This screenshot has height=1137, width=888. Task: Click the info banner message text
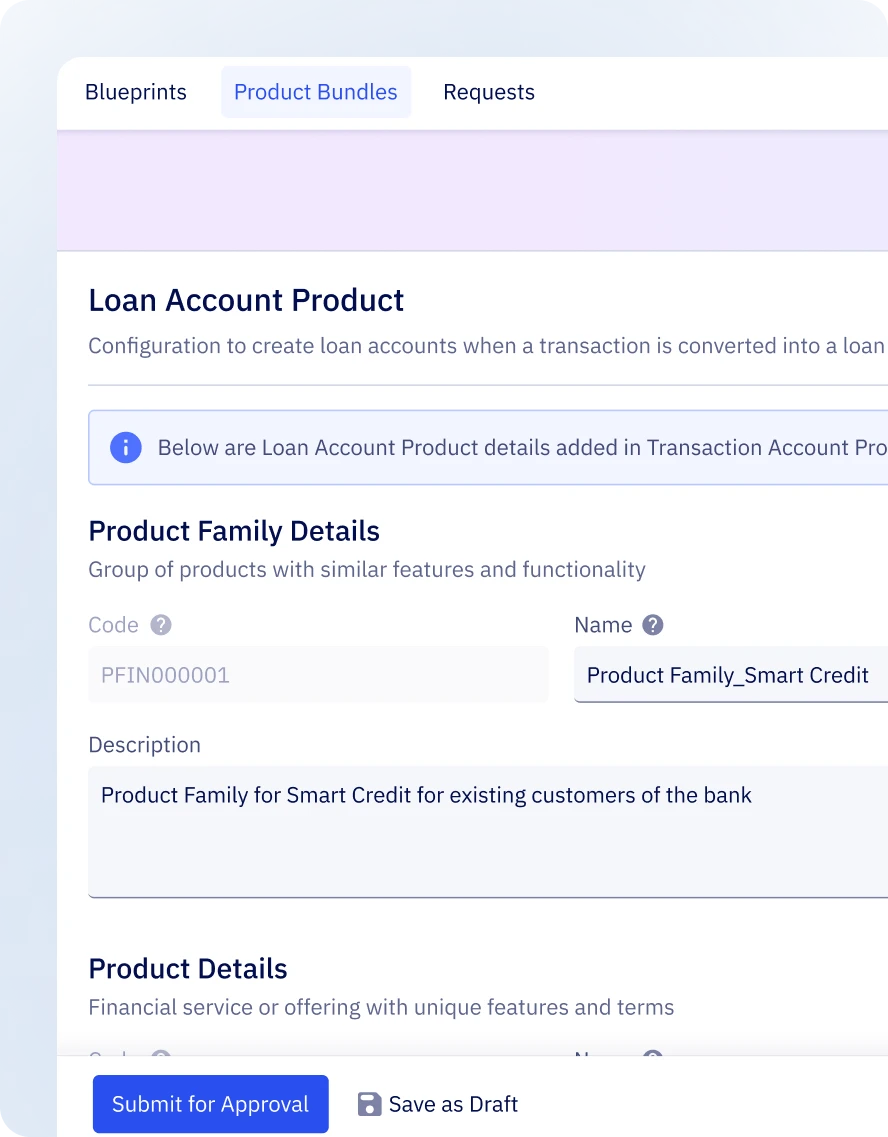(520, 447)
